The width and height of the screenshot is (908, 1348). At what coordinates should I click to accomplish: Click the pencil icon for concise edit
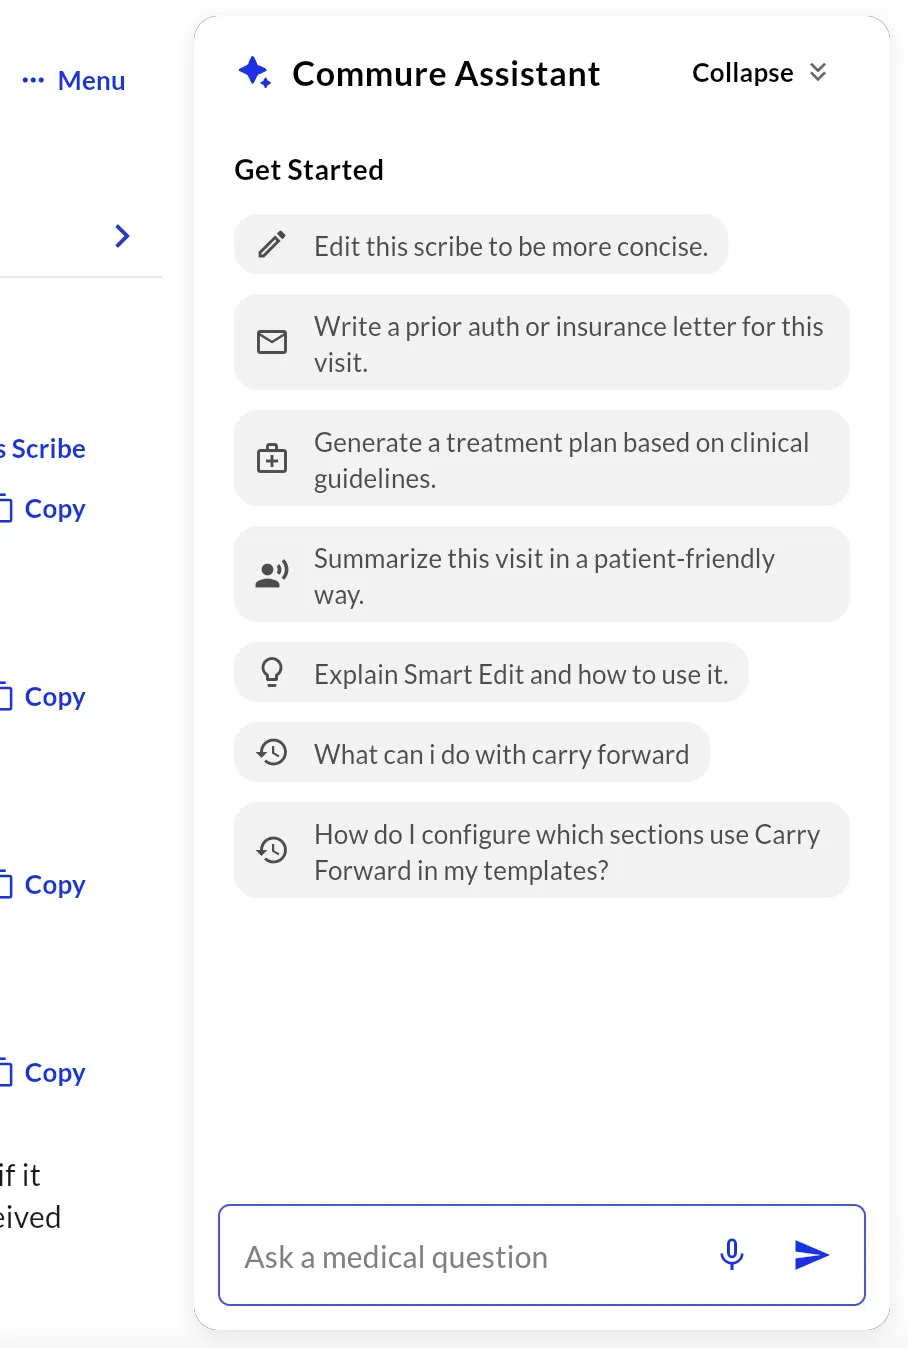click(272, 245)
